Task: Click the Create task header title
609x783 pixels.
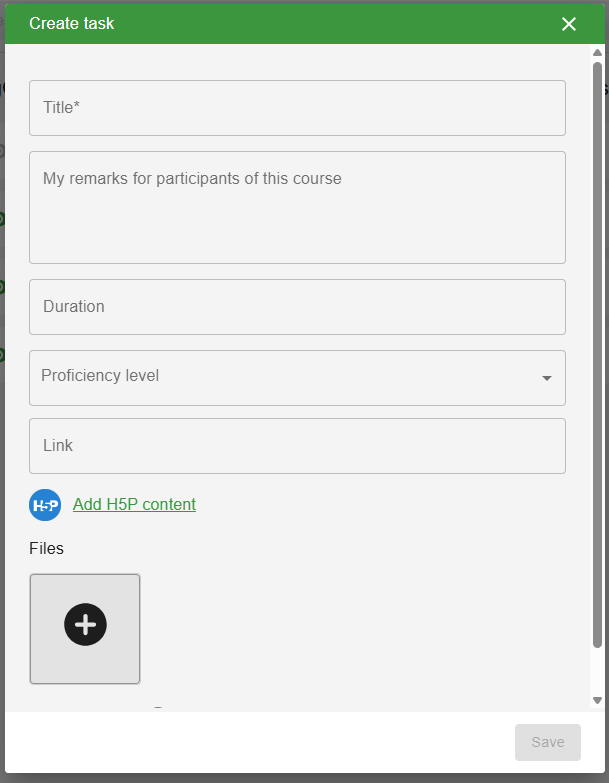Action: click(72, 23)
